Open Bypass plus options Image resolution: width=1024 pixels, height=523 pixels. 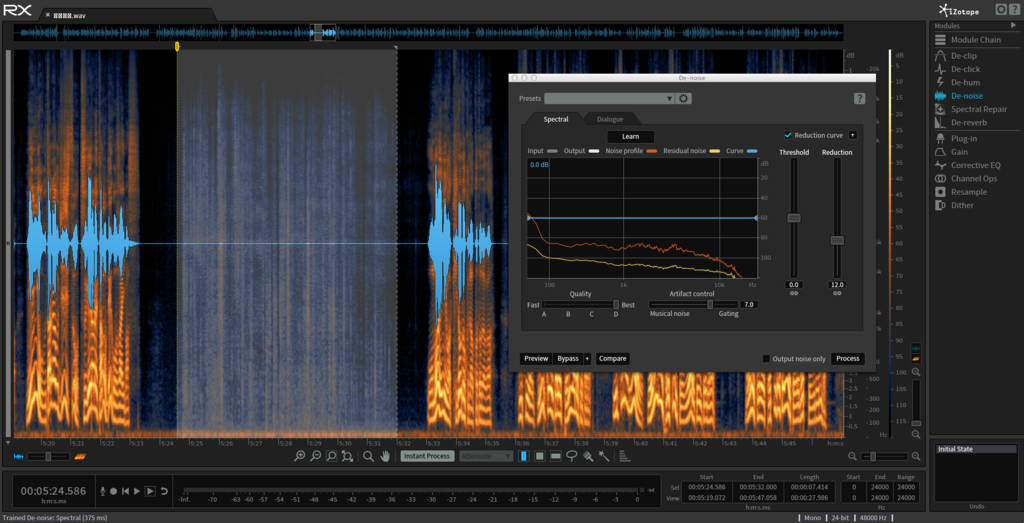586,358
